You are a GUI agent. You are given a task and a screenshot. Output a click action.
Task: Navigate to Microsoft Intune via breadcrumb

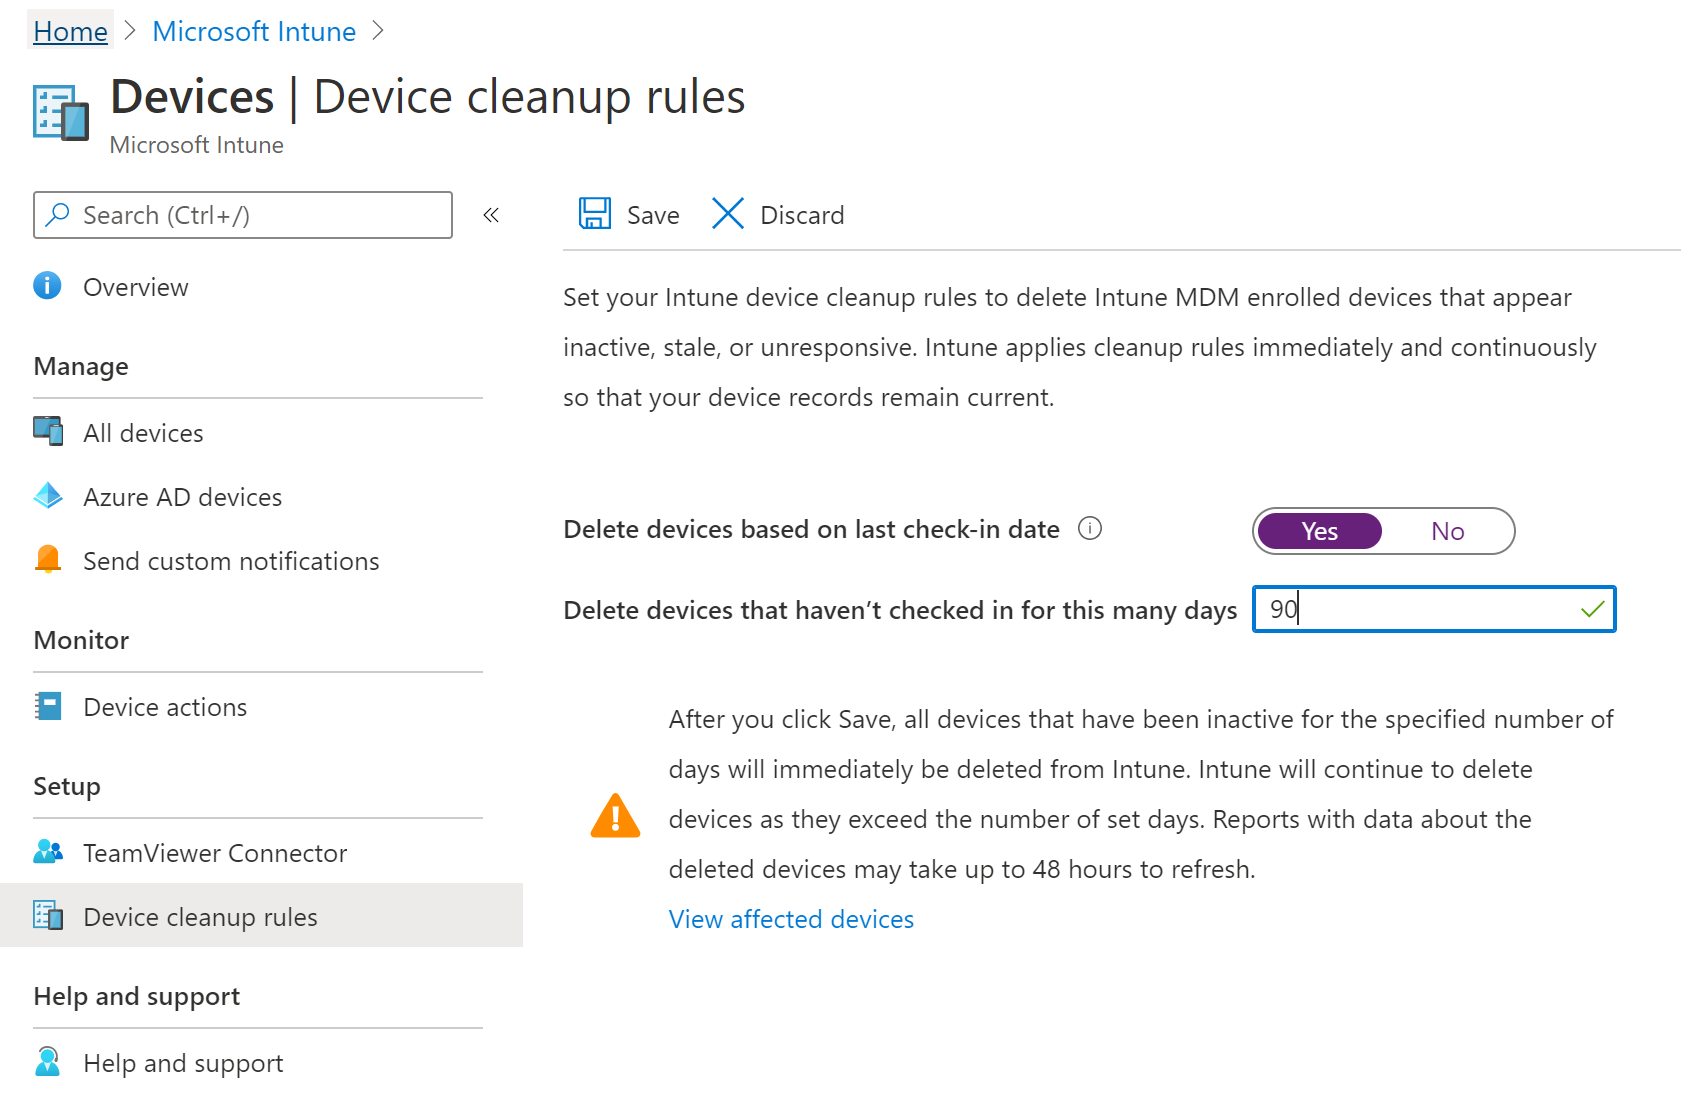[x=253, y=30]
